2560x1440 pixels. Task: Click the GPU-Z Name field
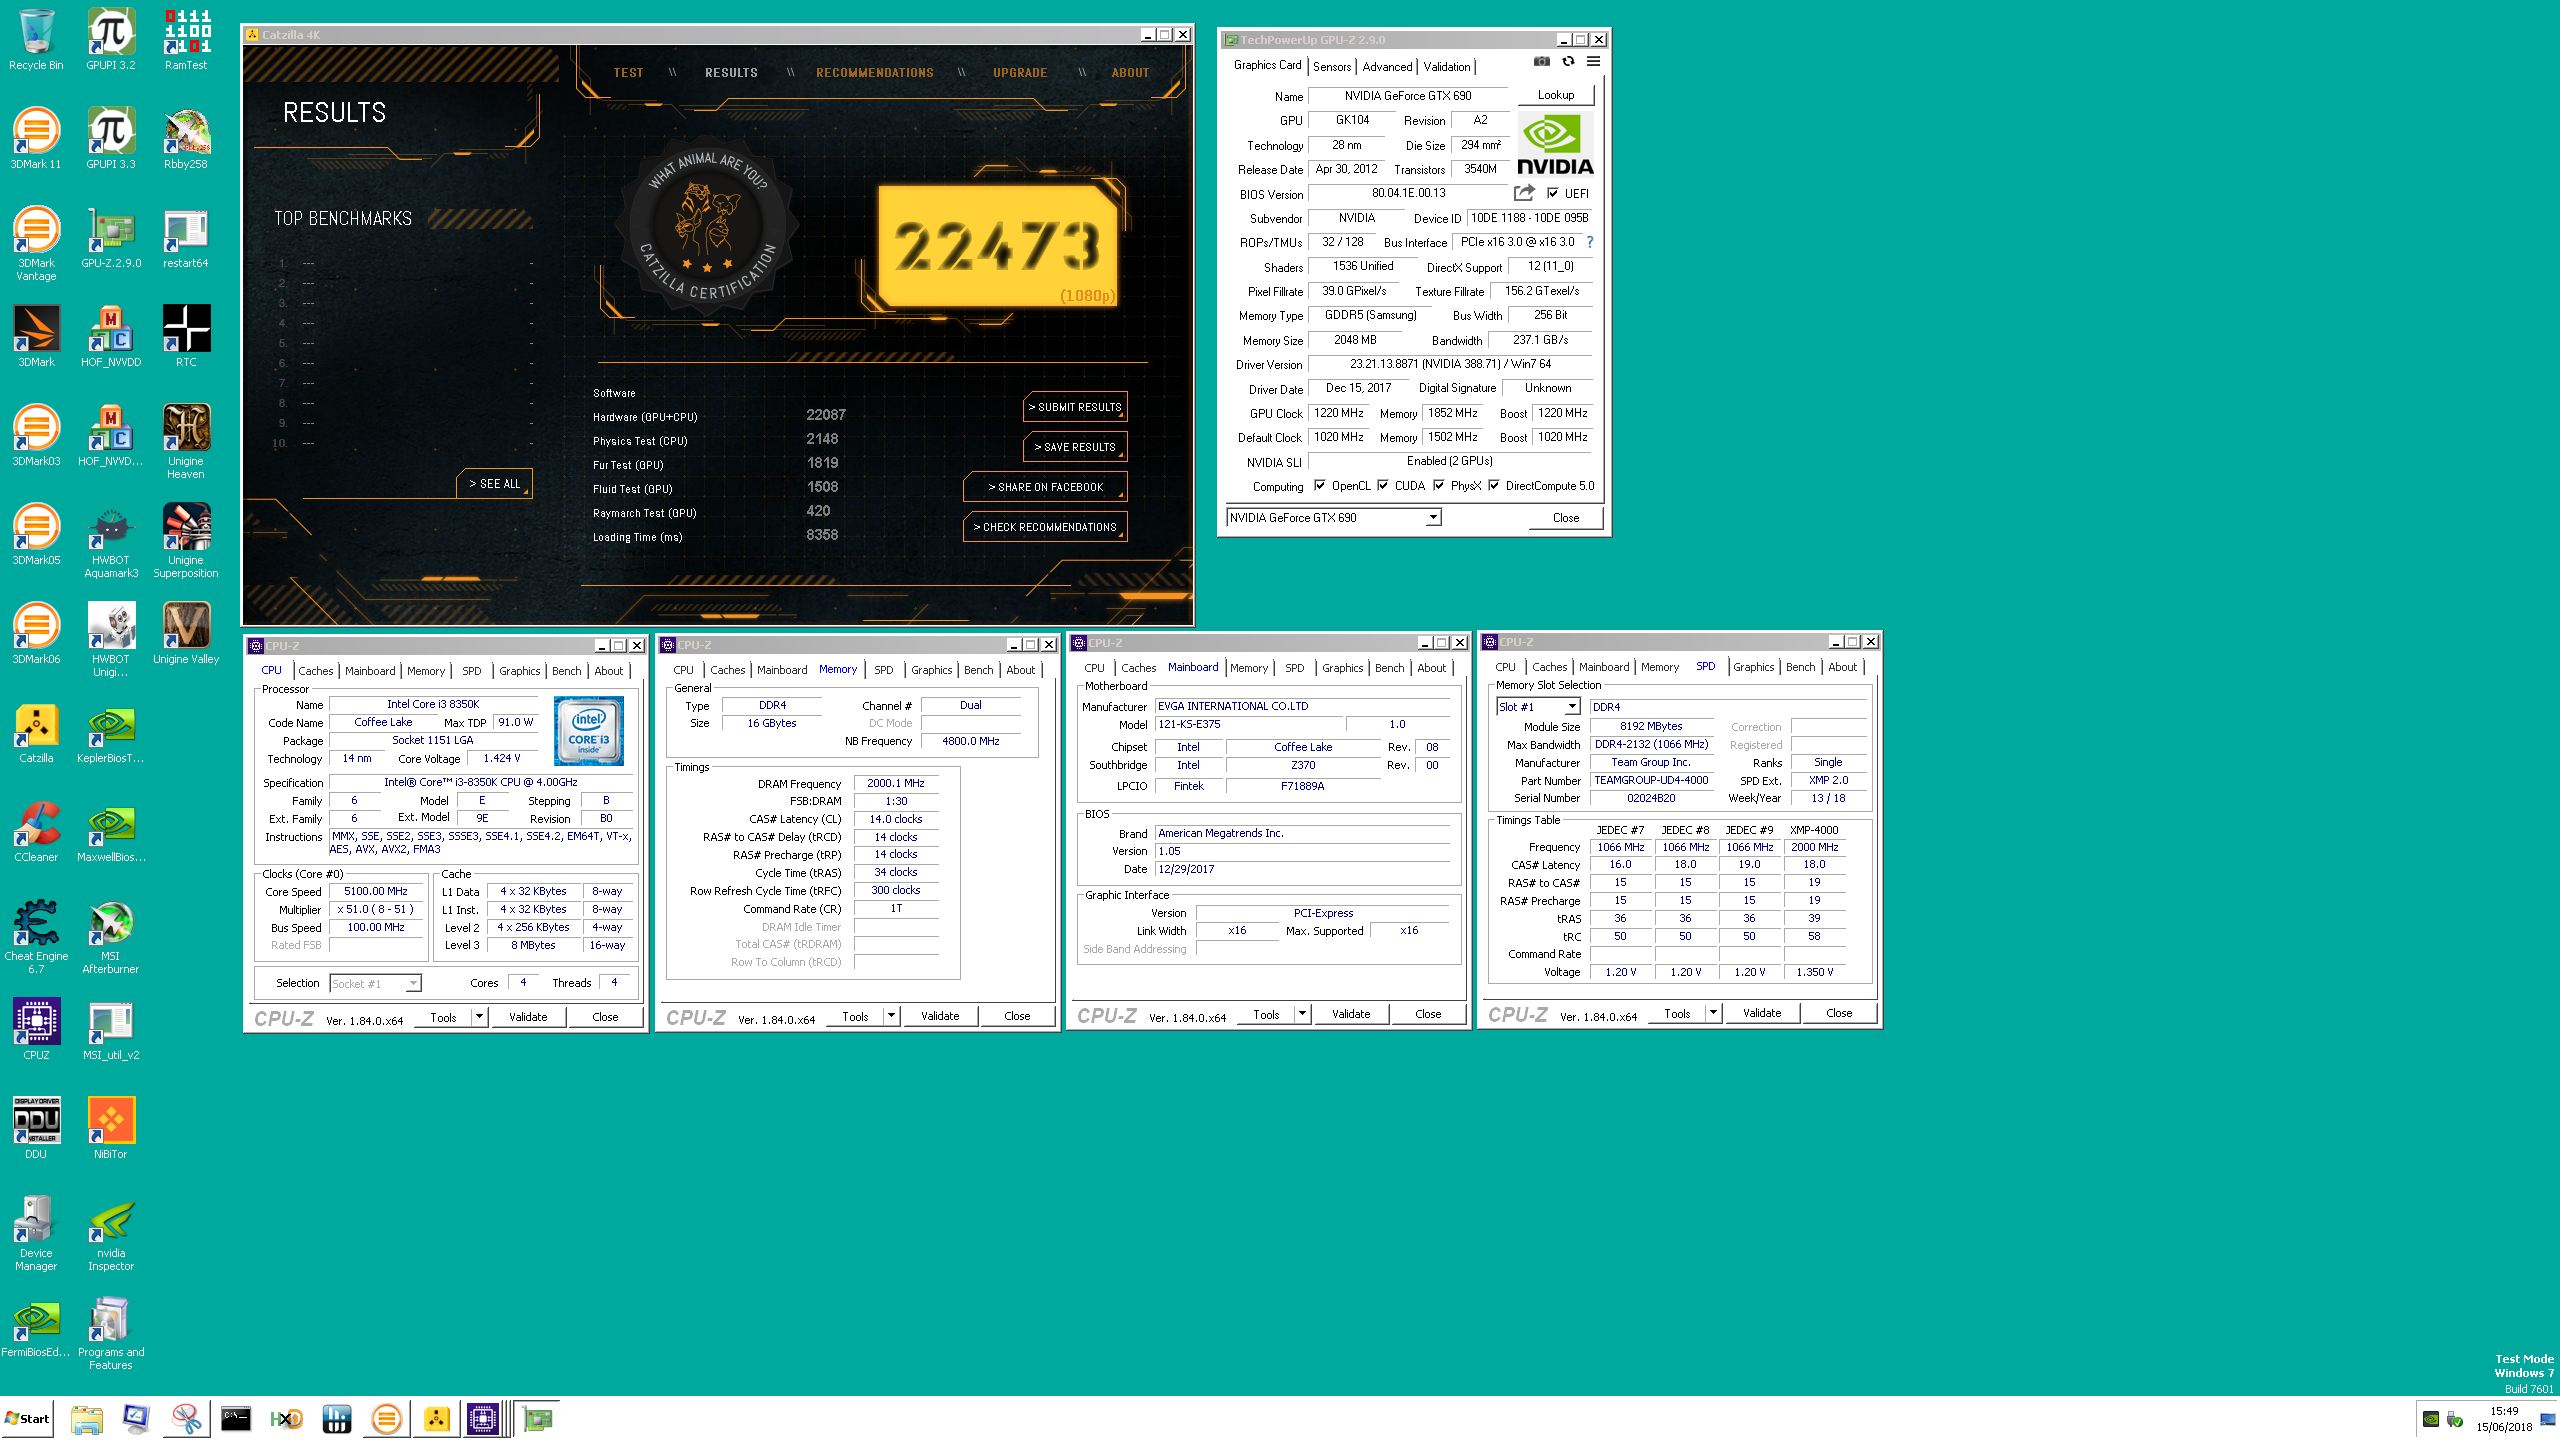(1407, 96)
